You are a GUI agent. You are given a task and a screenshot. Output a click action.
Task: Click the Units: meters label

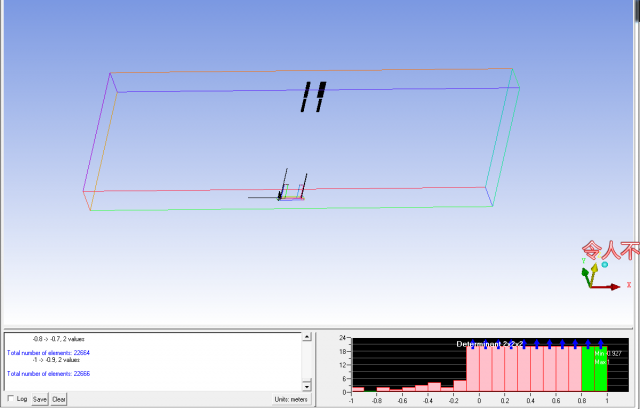291,399
